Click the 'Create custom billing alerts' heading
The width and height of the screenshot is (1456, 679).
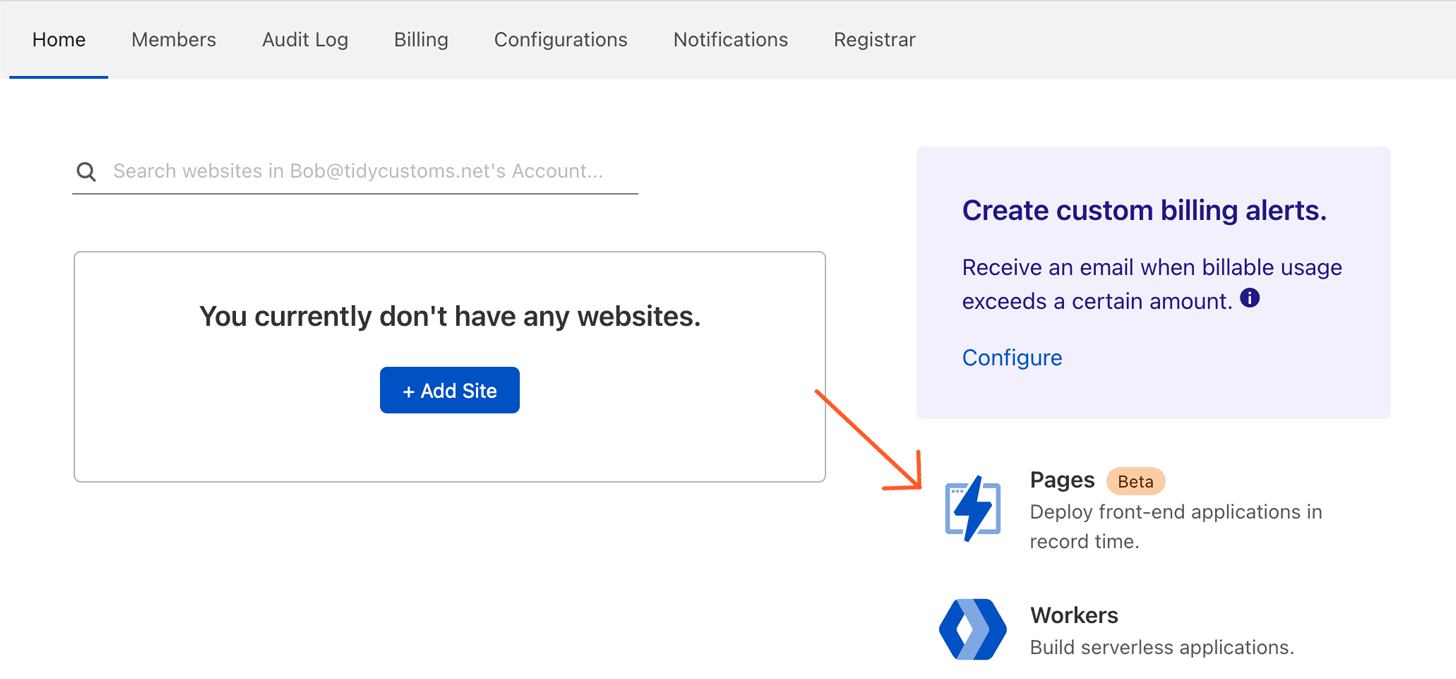point(1144,211)
